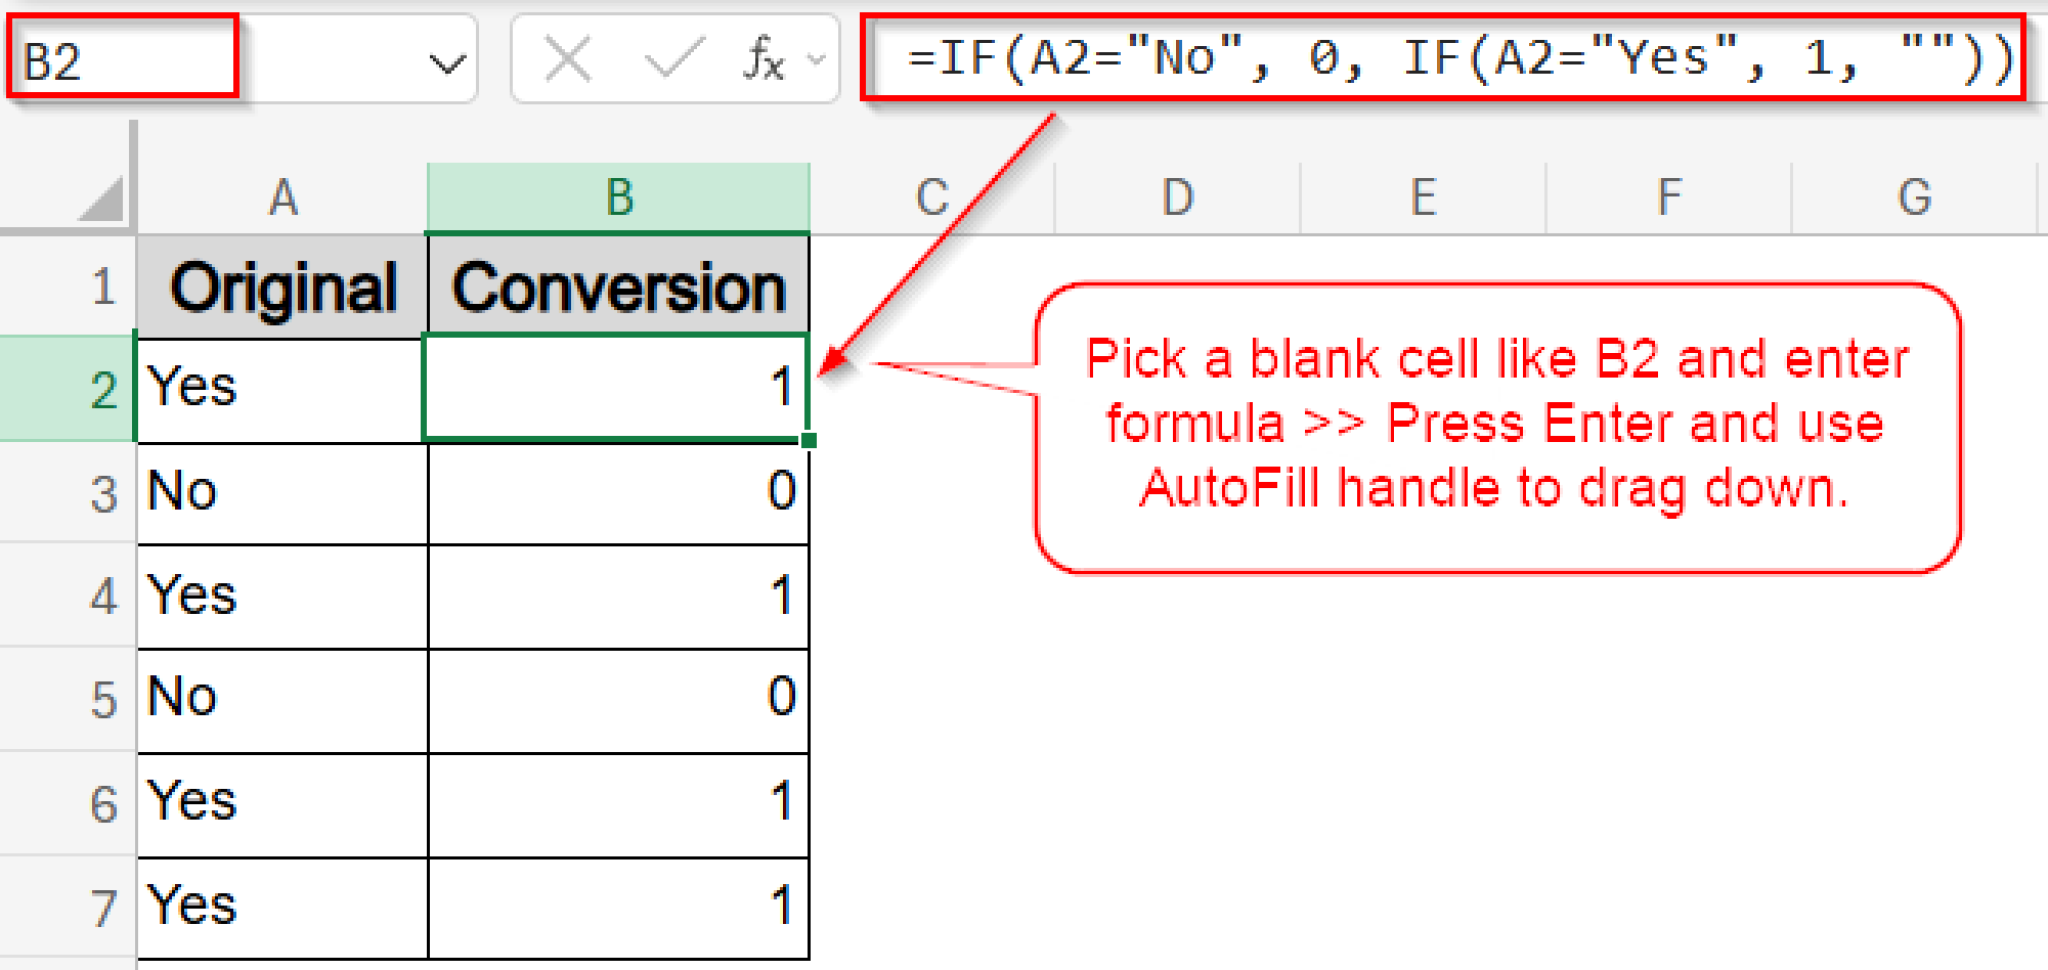Select the Original header cell A1

tap(281, 287)
